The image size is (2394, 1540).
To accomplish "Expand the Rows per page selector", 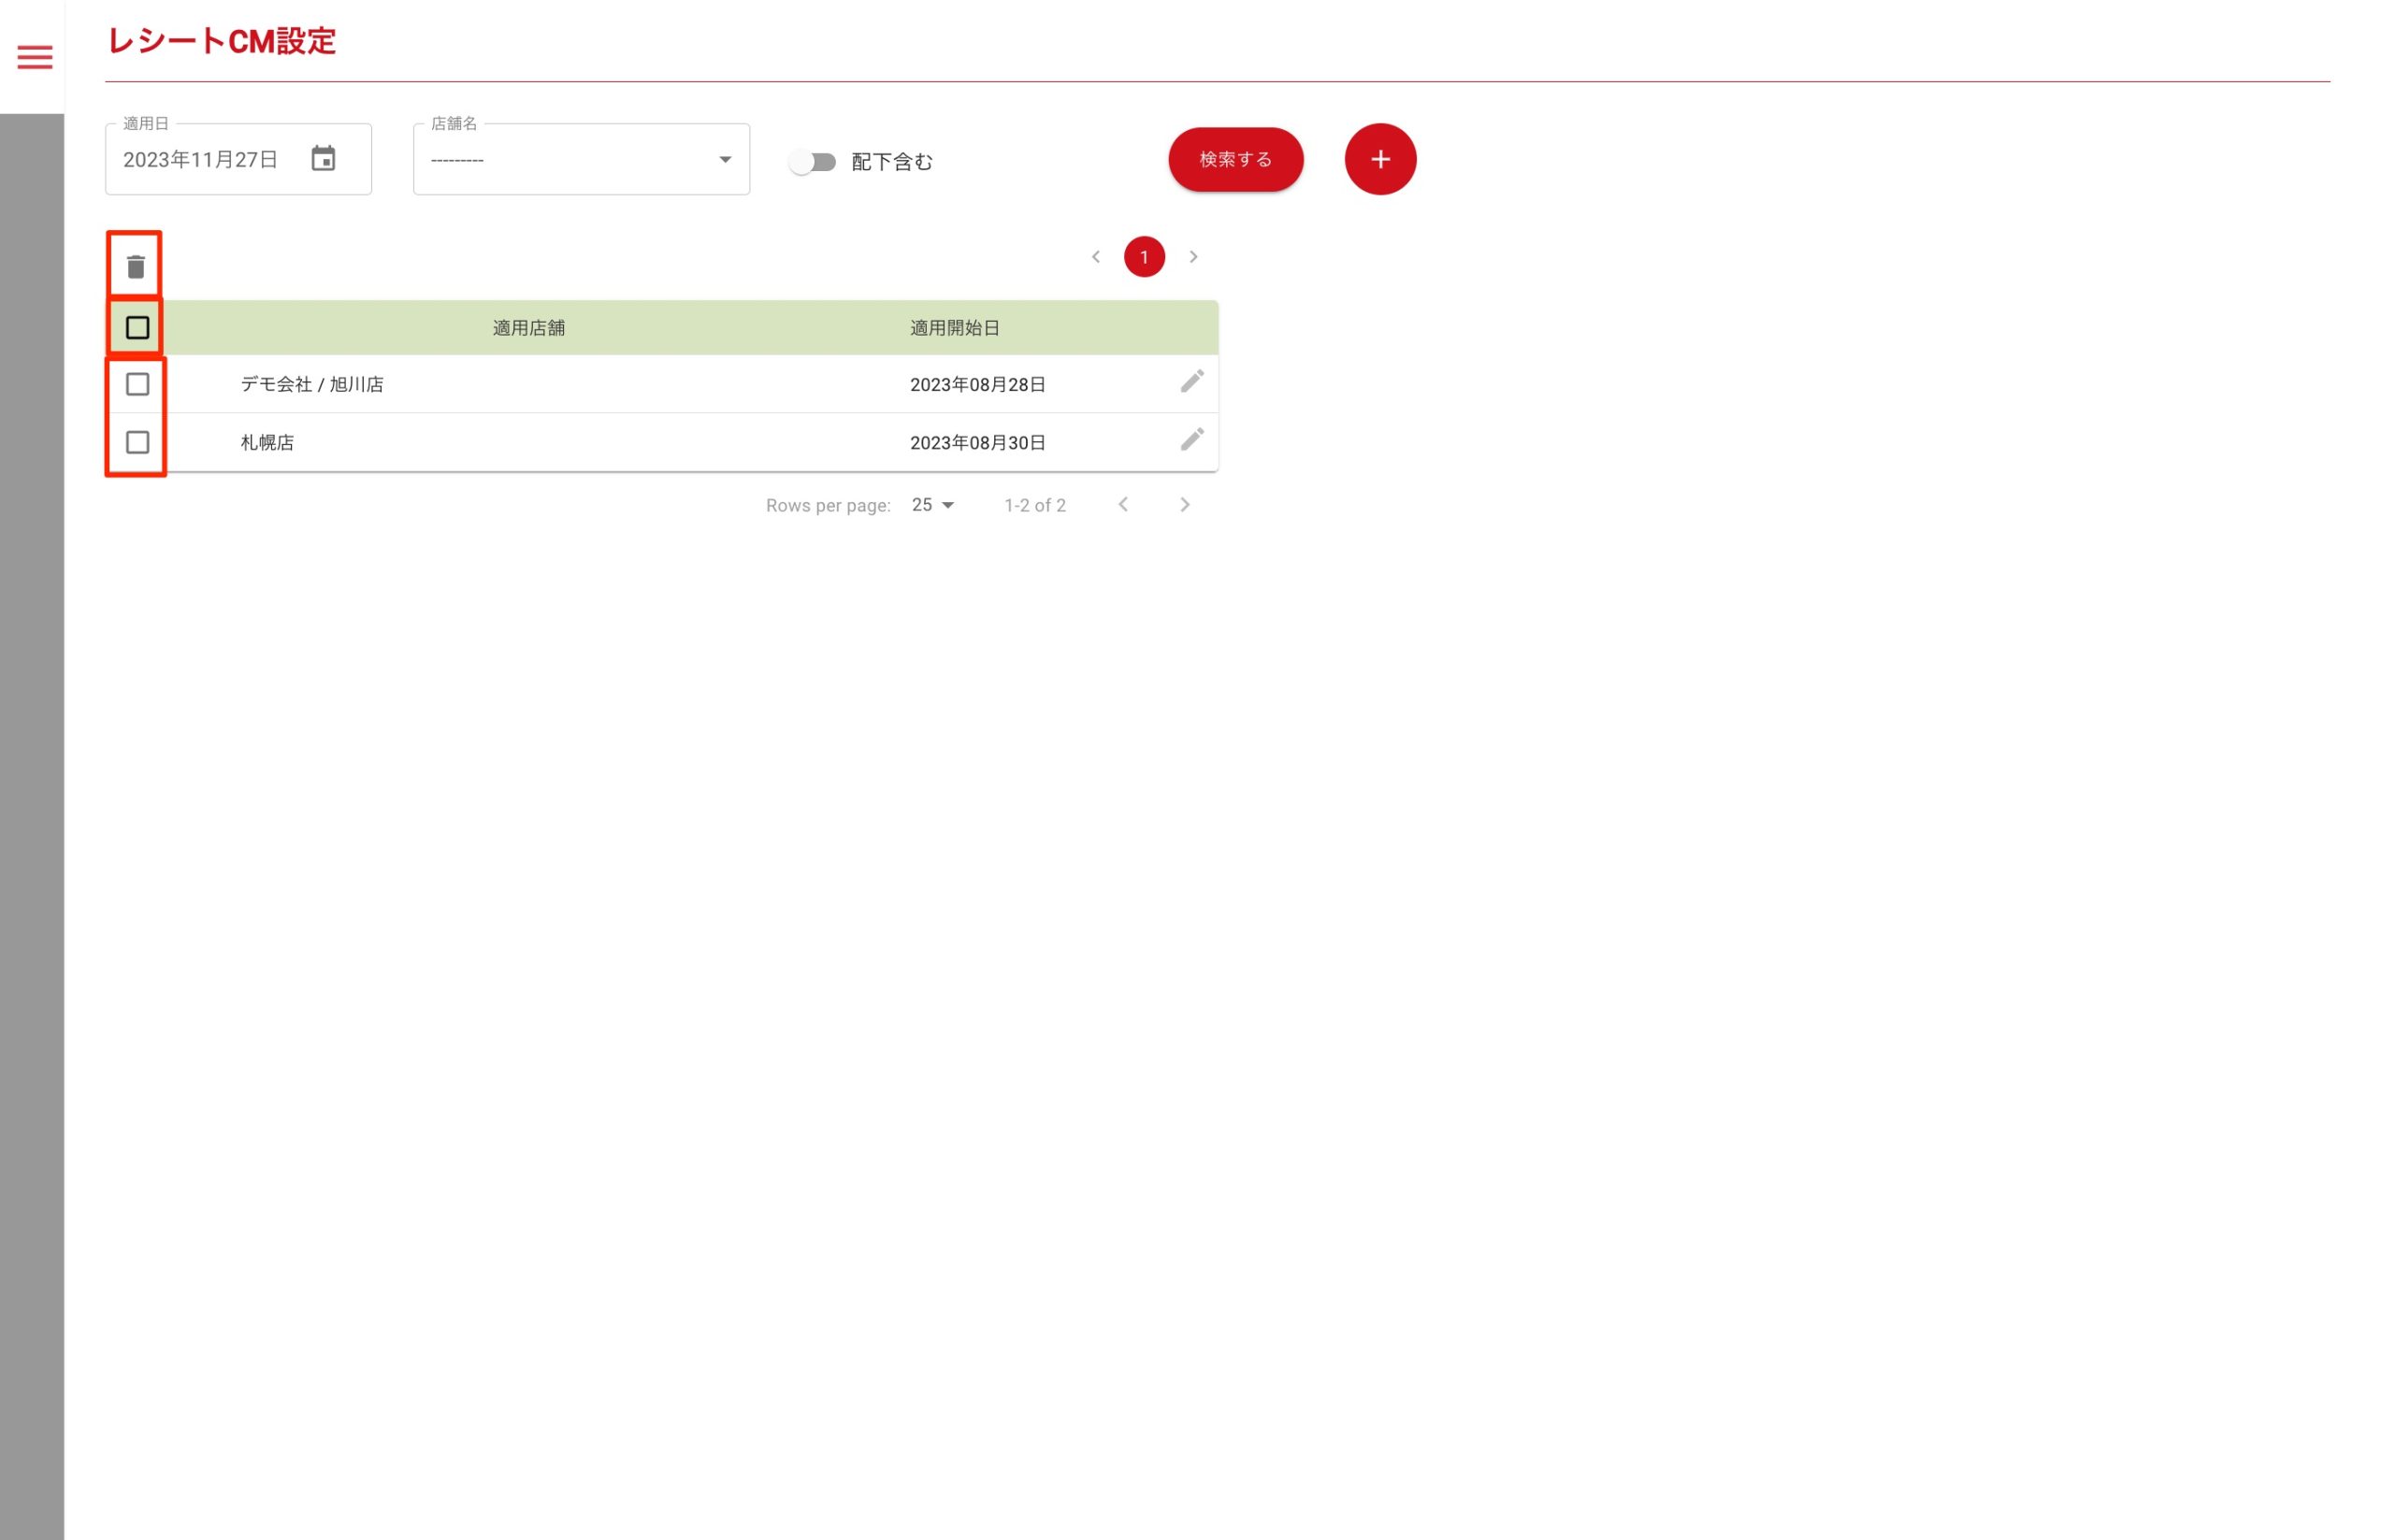I will coord(932,505).
